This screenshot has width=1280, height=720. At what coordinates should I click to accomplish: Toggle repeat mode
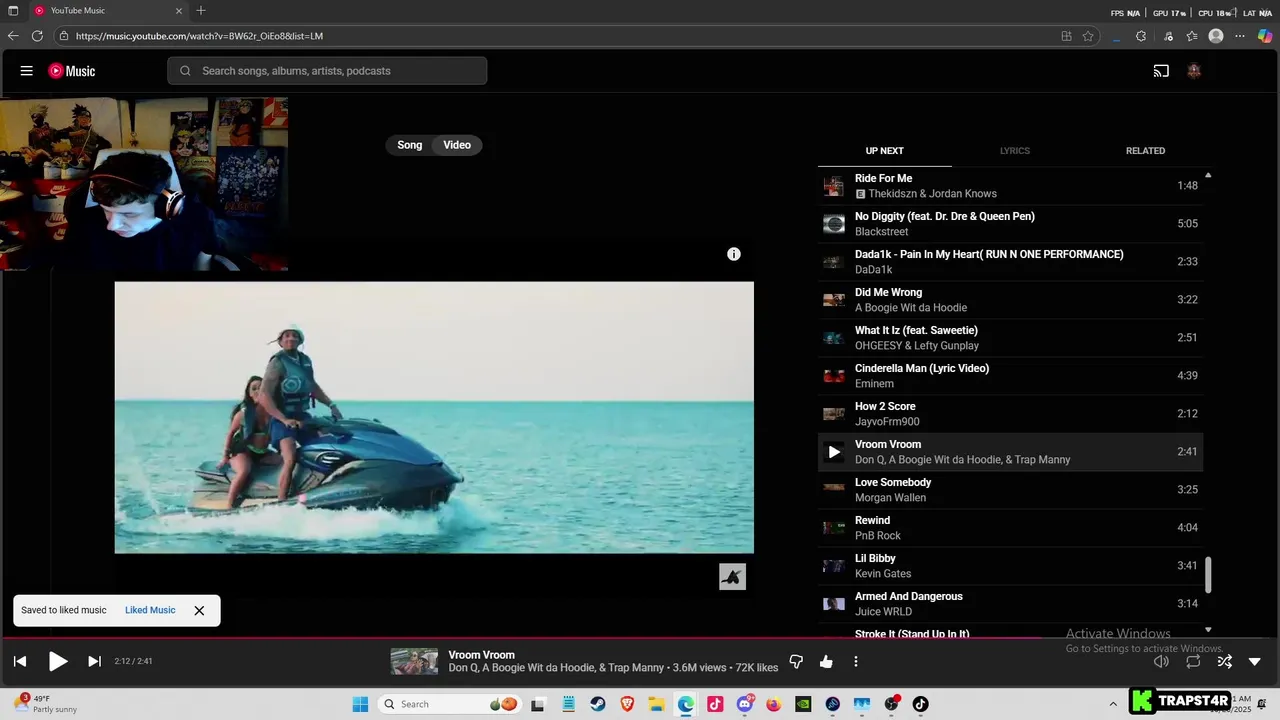[1193, 661]
